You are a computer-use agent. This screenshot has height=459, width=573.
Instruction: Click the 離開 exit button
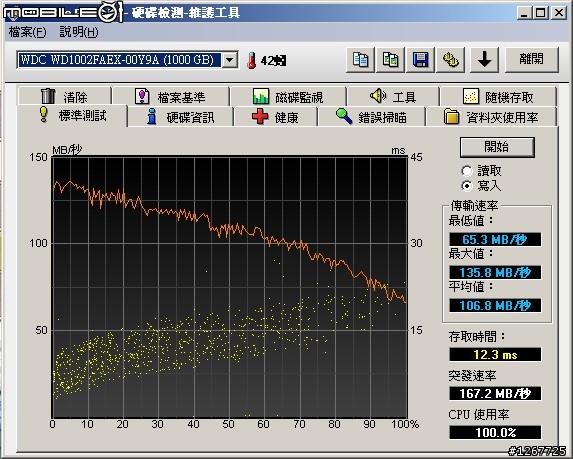click(x=532, y=59)
